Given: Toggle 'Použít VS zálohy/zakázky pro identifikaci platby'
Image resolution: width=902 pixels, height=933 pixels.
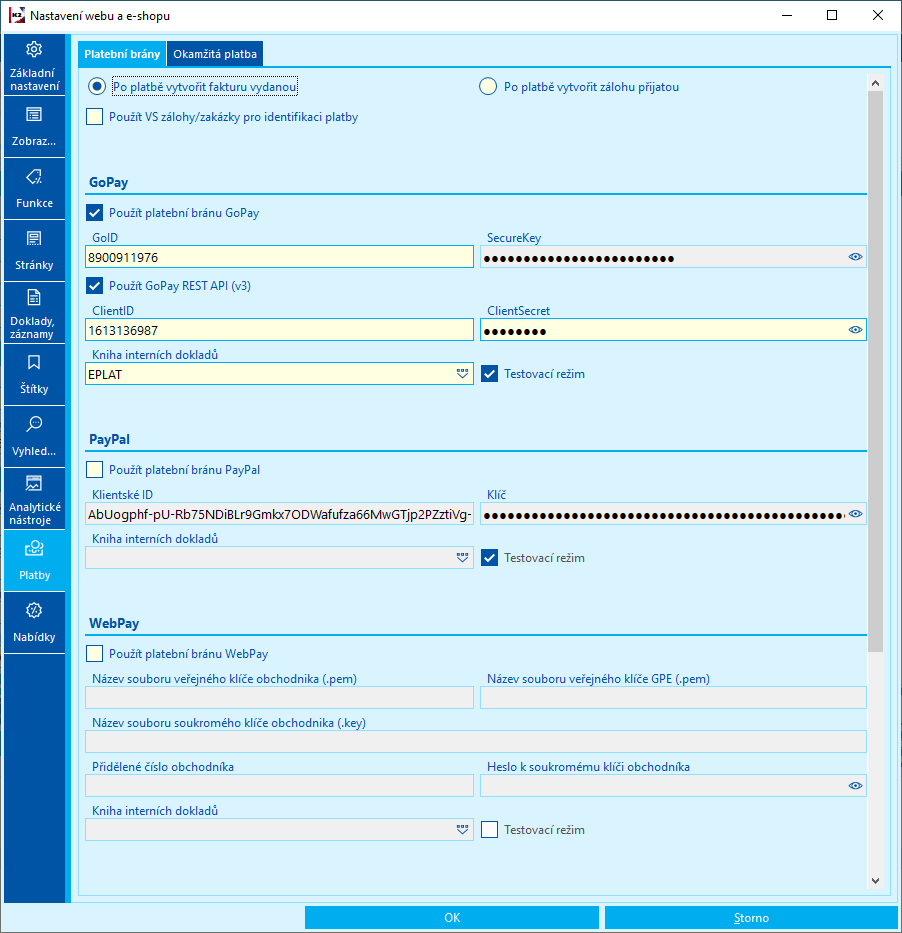Looking at the screenshot, I should (95, 117).
